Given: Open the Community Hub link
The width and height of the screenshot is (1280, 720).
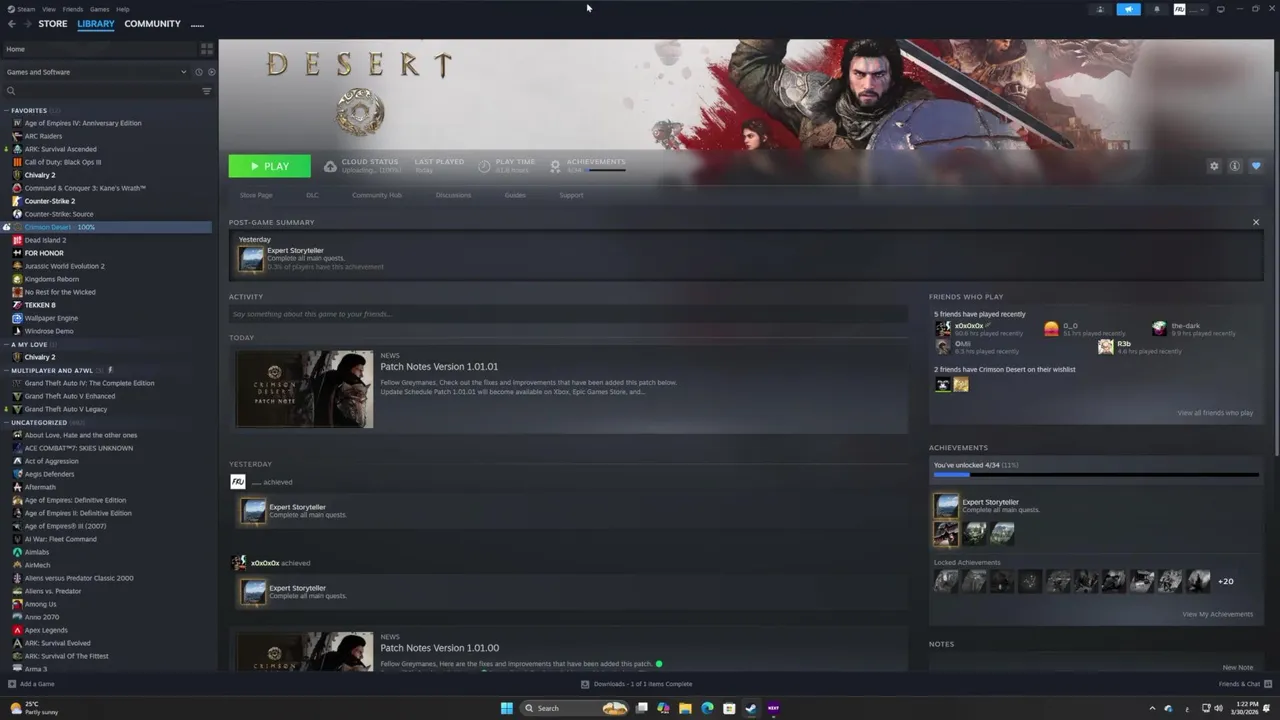Looking at the screenshot, I should coord(377,195).
